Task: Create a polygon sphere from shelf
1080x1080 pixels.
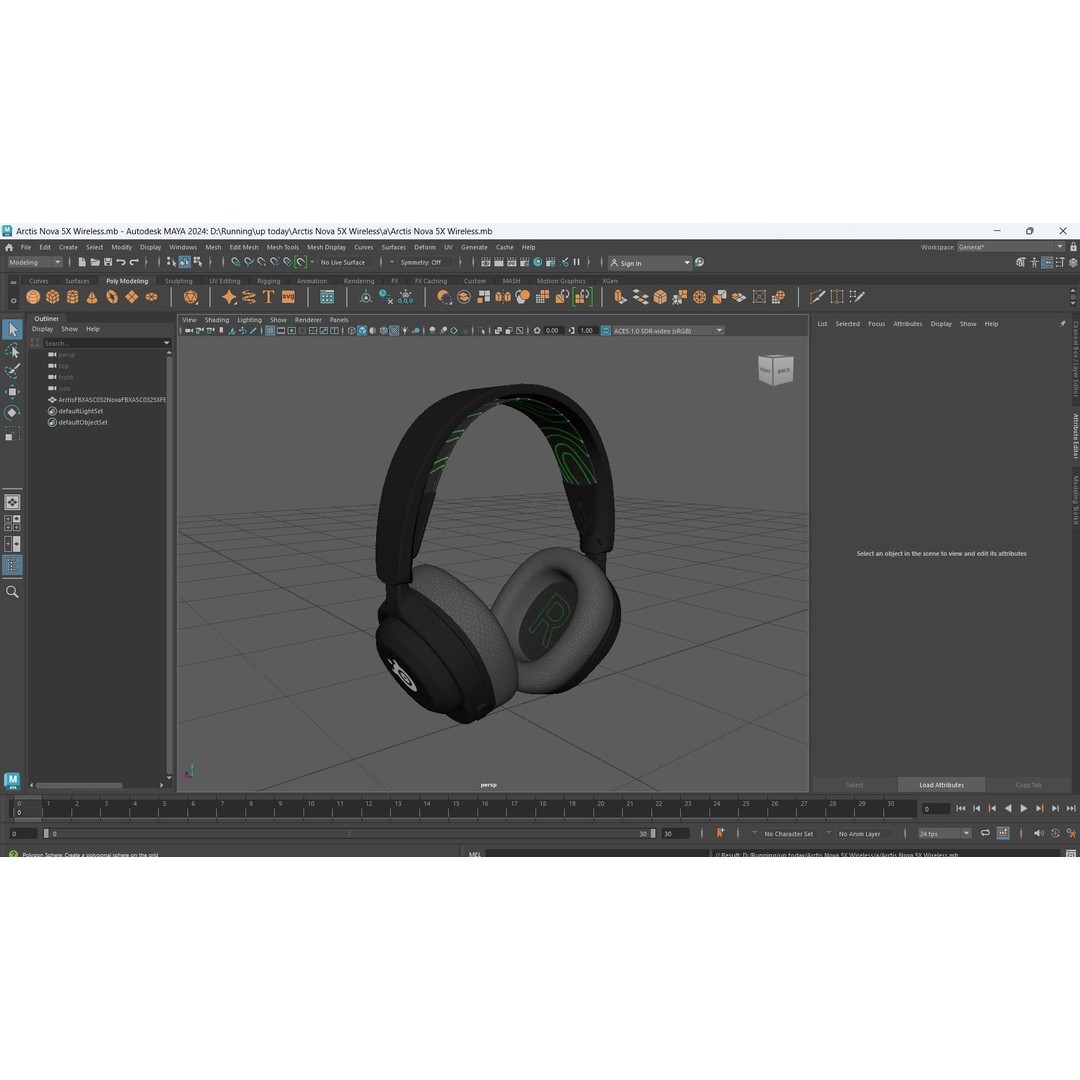Action: 33,297
